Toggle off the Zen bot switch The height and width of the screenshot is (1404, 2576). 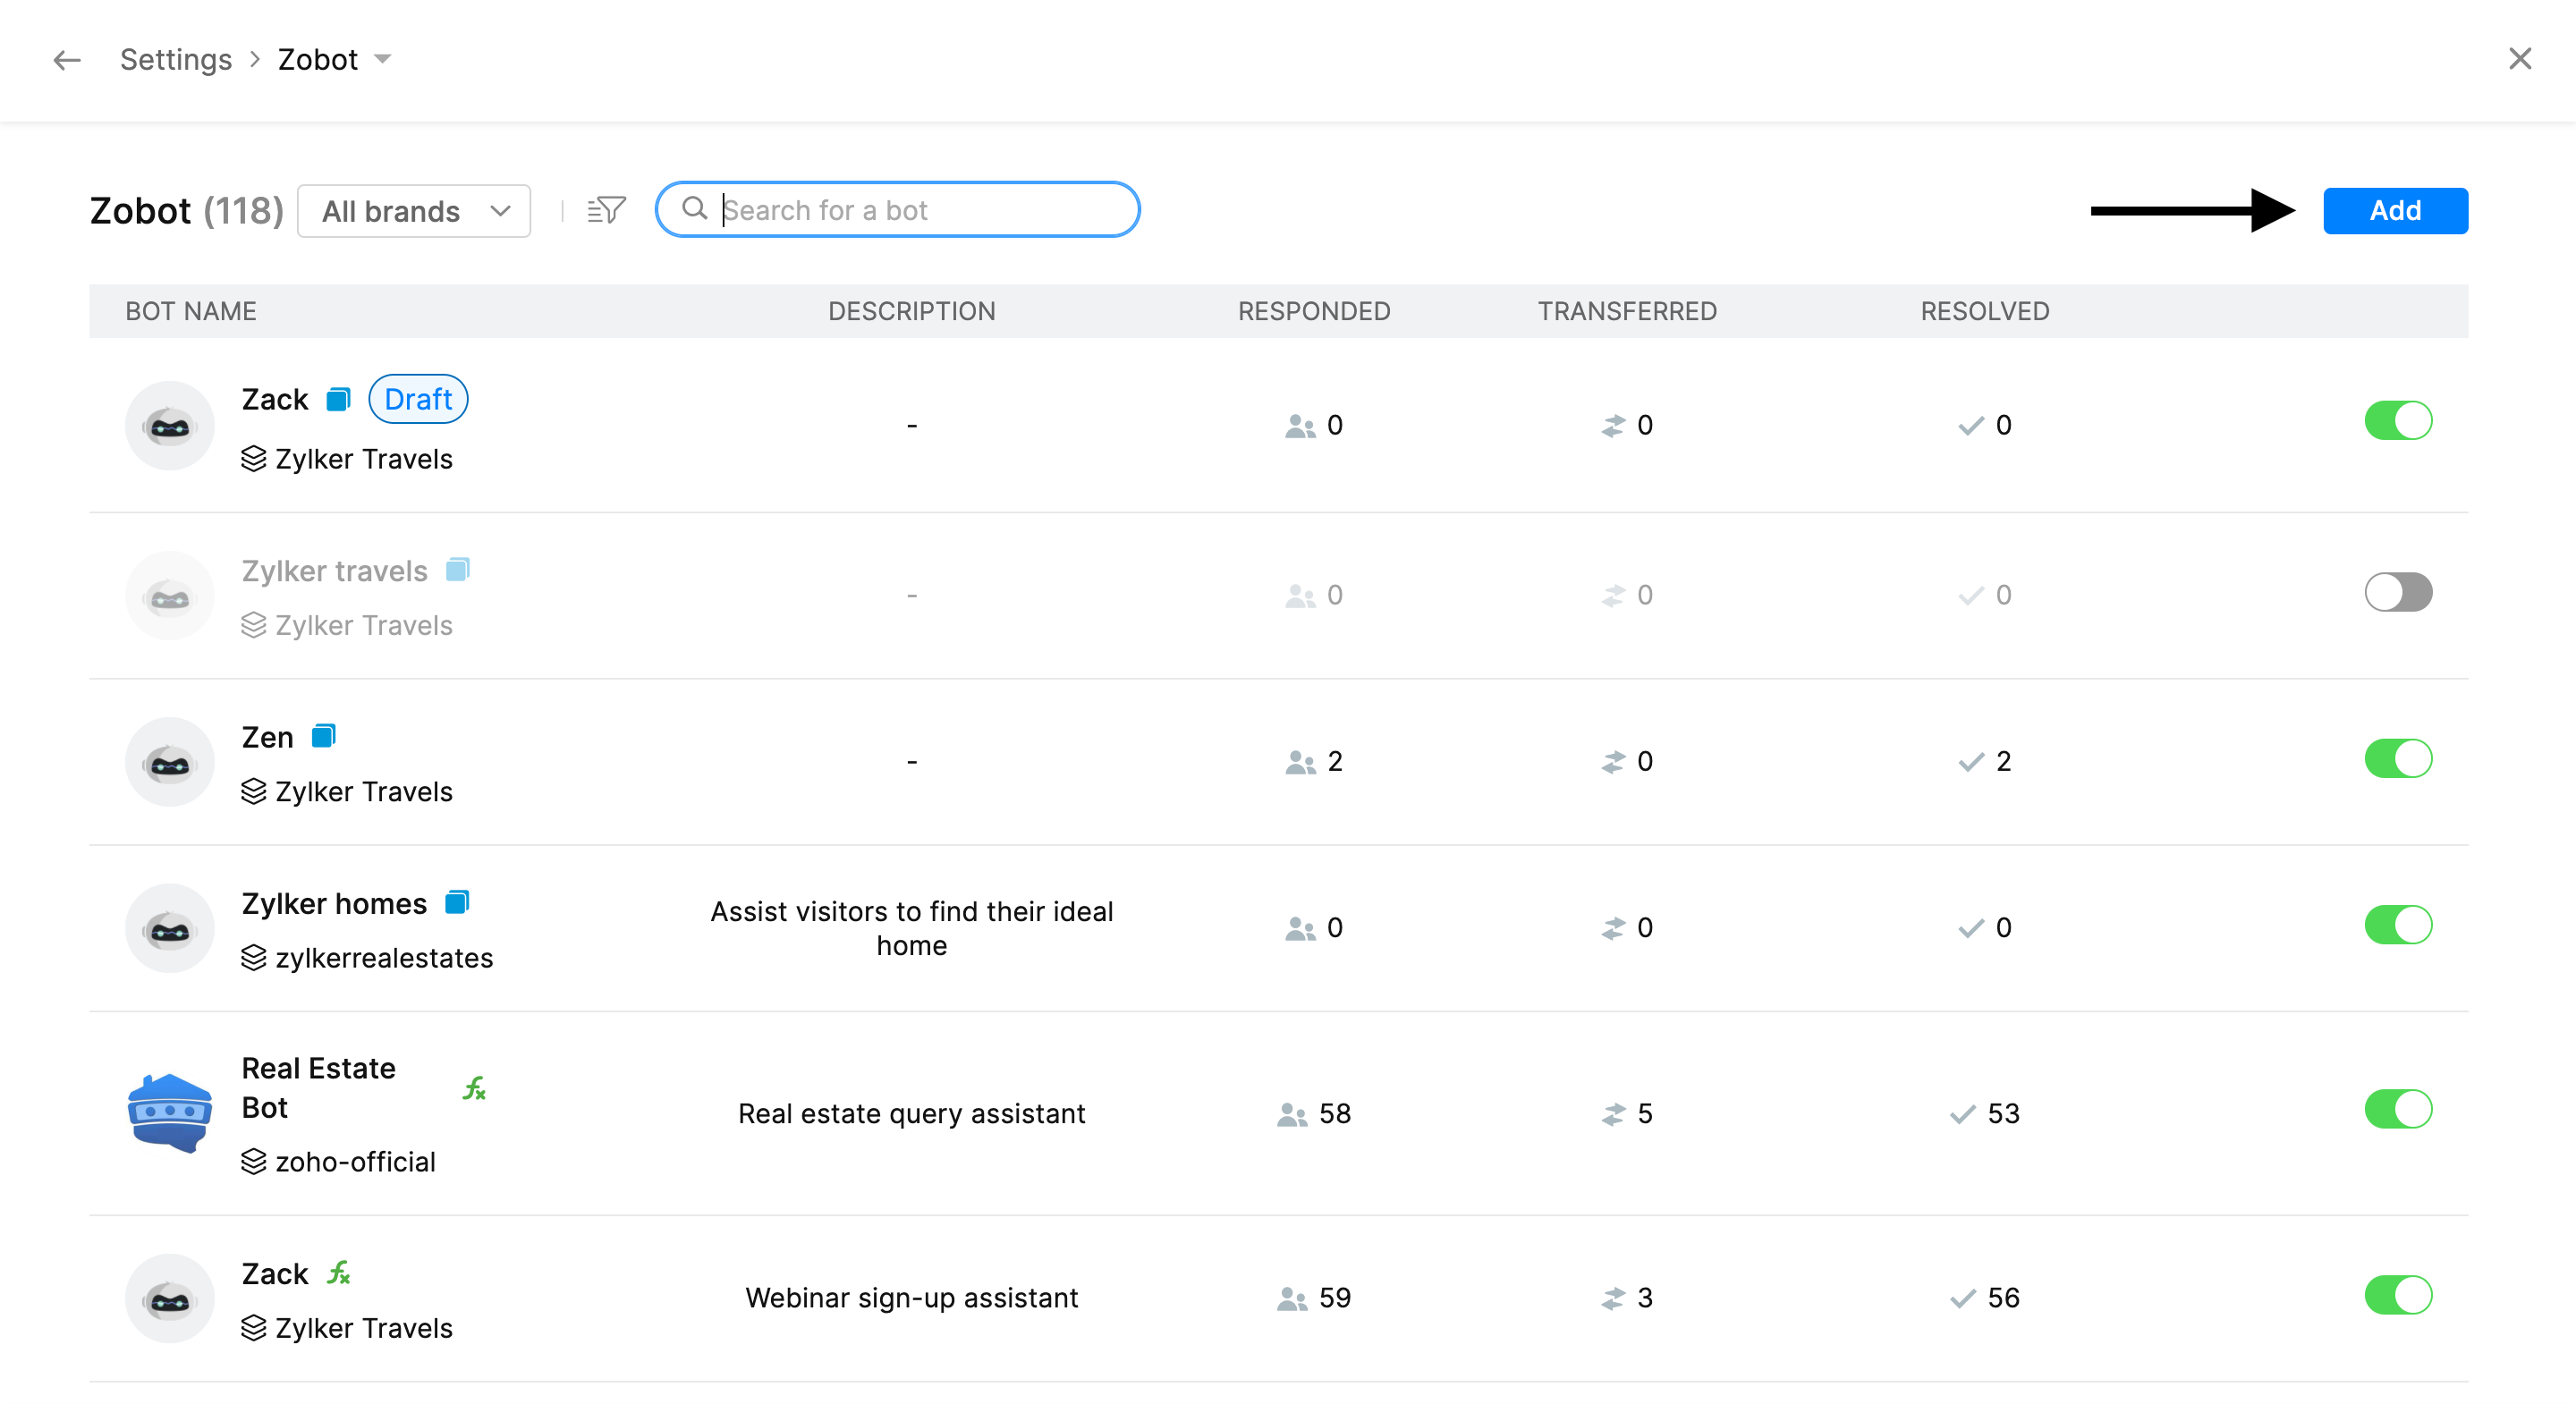[2397, 759]
